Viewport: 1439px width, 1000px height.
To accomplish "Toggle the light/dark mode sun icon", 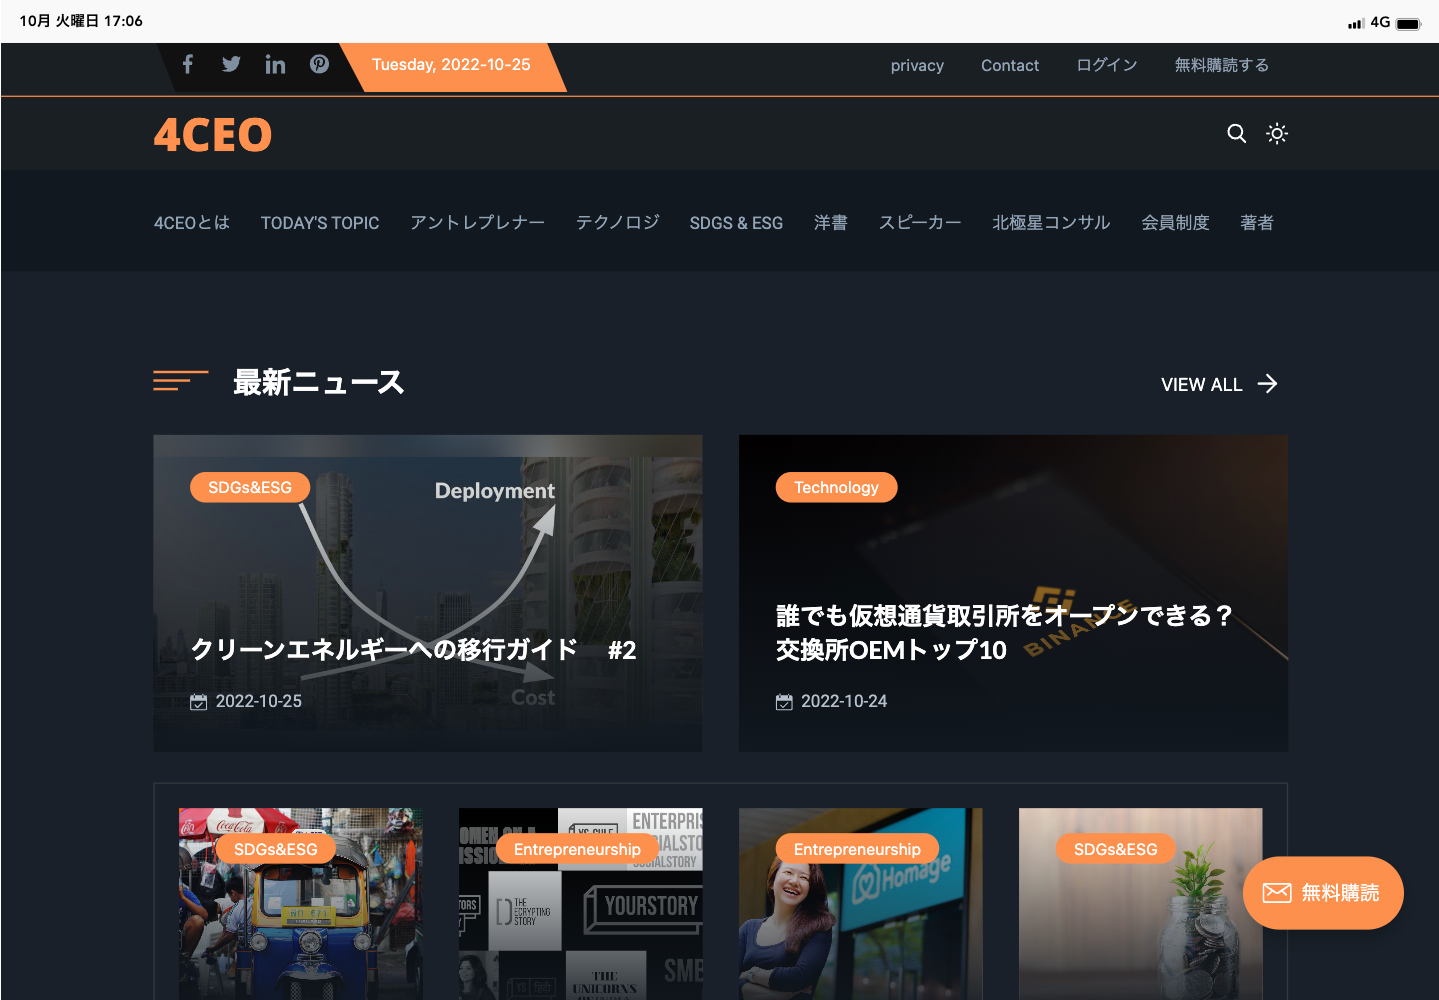I will point(1277,133).
